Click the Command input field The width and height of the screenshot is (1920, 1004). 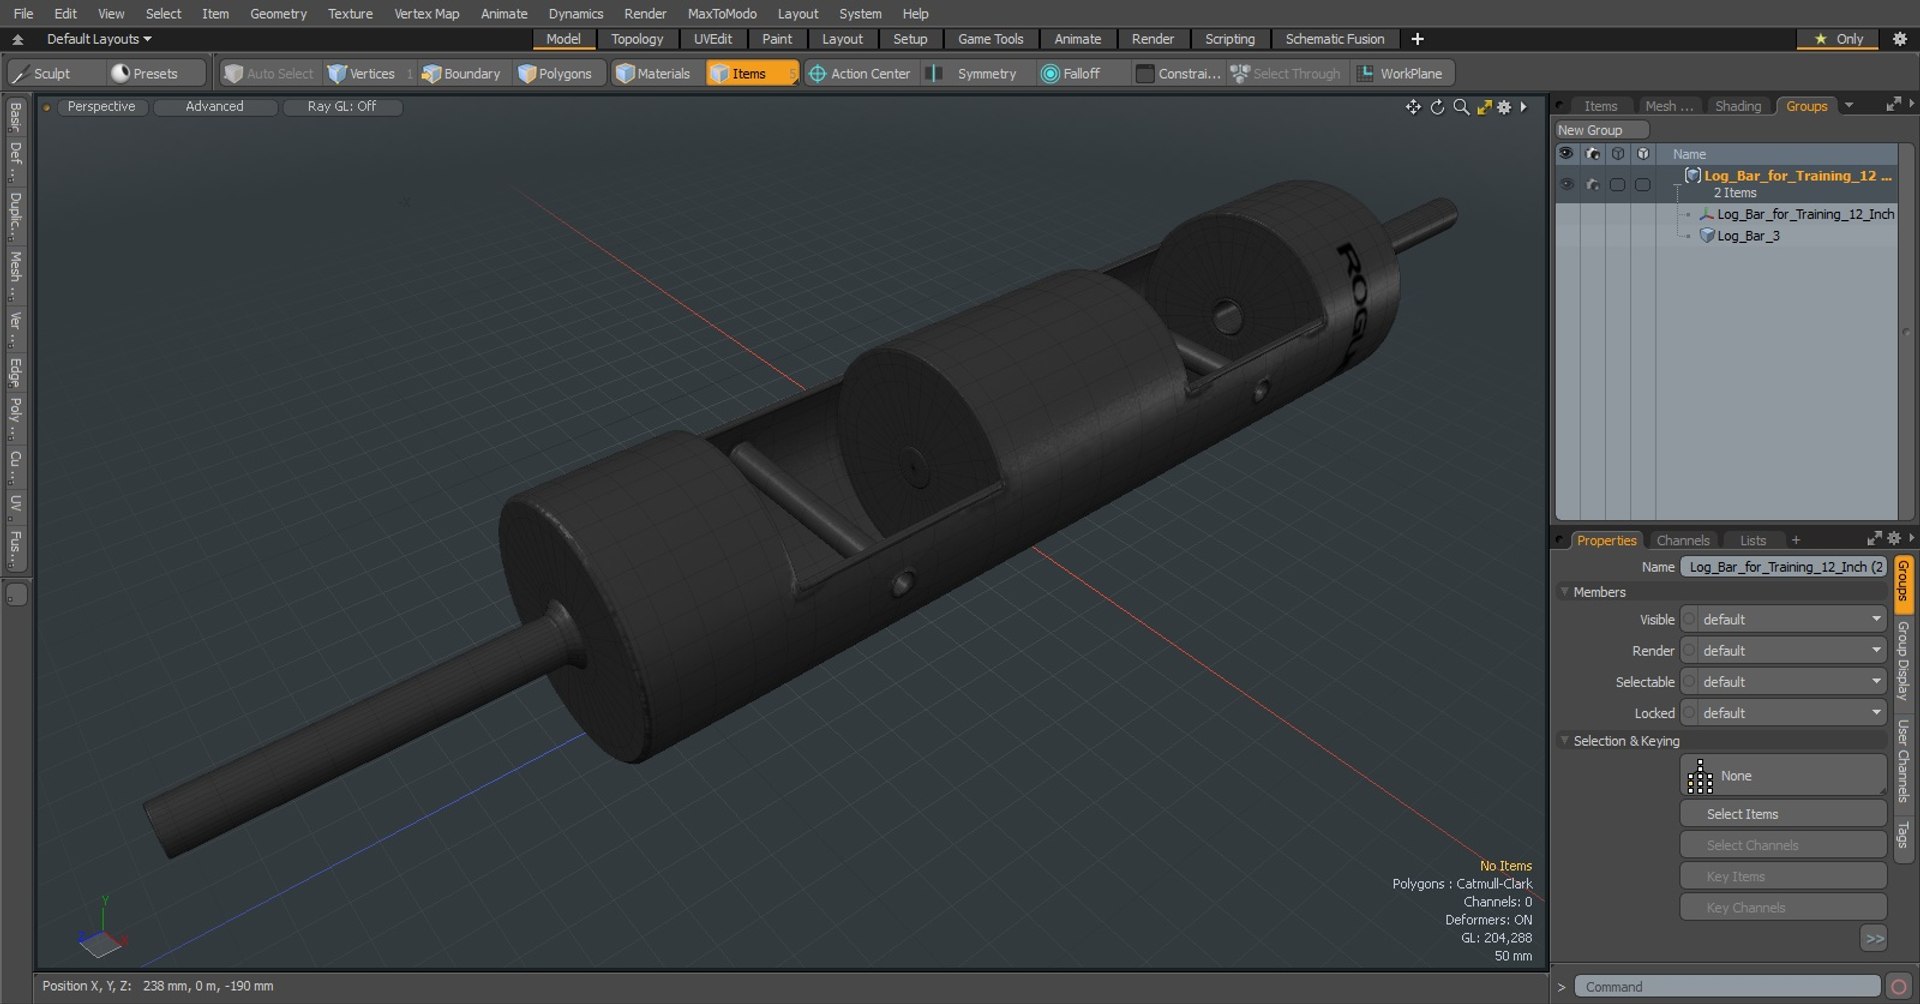tap(1727, 987)
